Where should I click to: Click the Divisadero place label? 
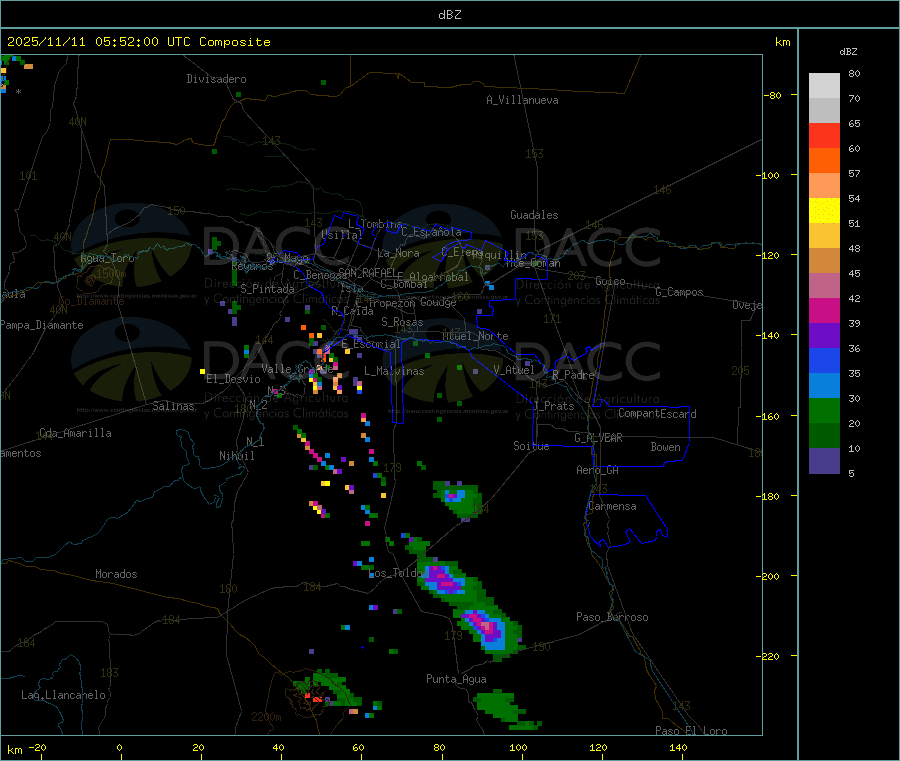point(216,79)
